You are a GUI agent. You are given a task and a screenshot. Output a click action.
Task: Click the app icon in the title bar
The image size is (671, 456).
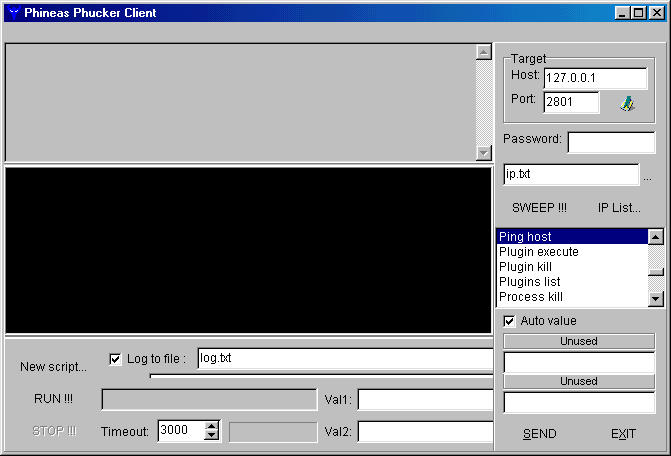point(13,13)
